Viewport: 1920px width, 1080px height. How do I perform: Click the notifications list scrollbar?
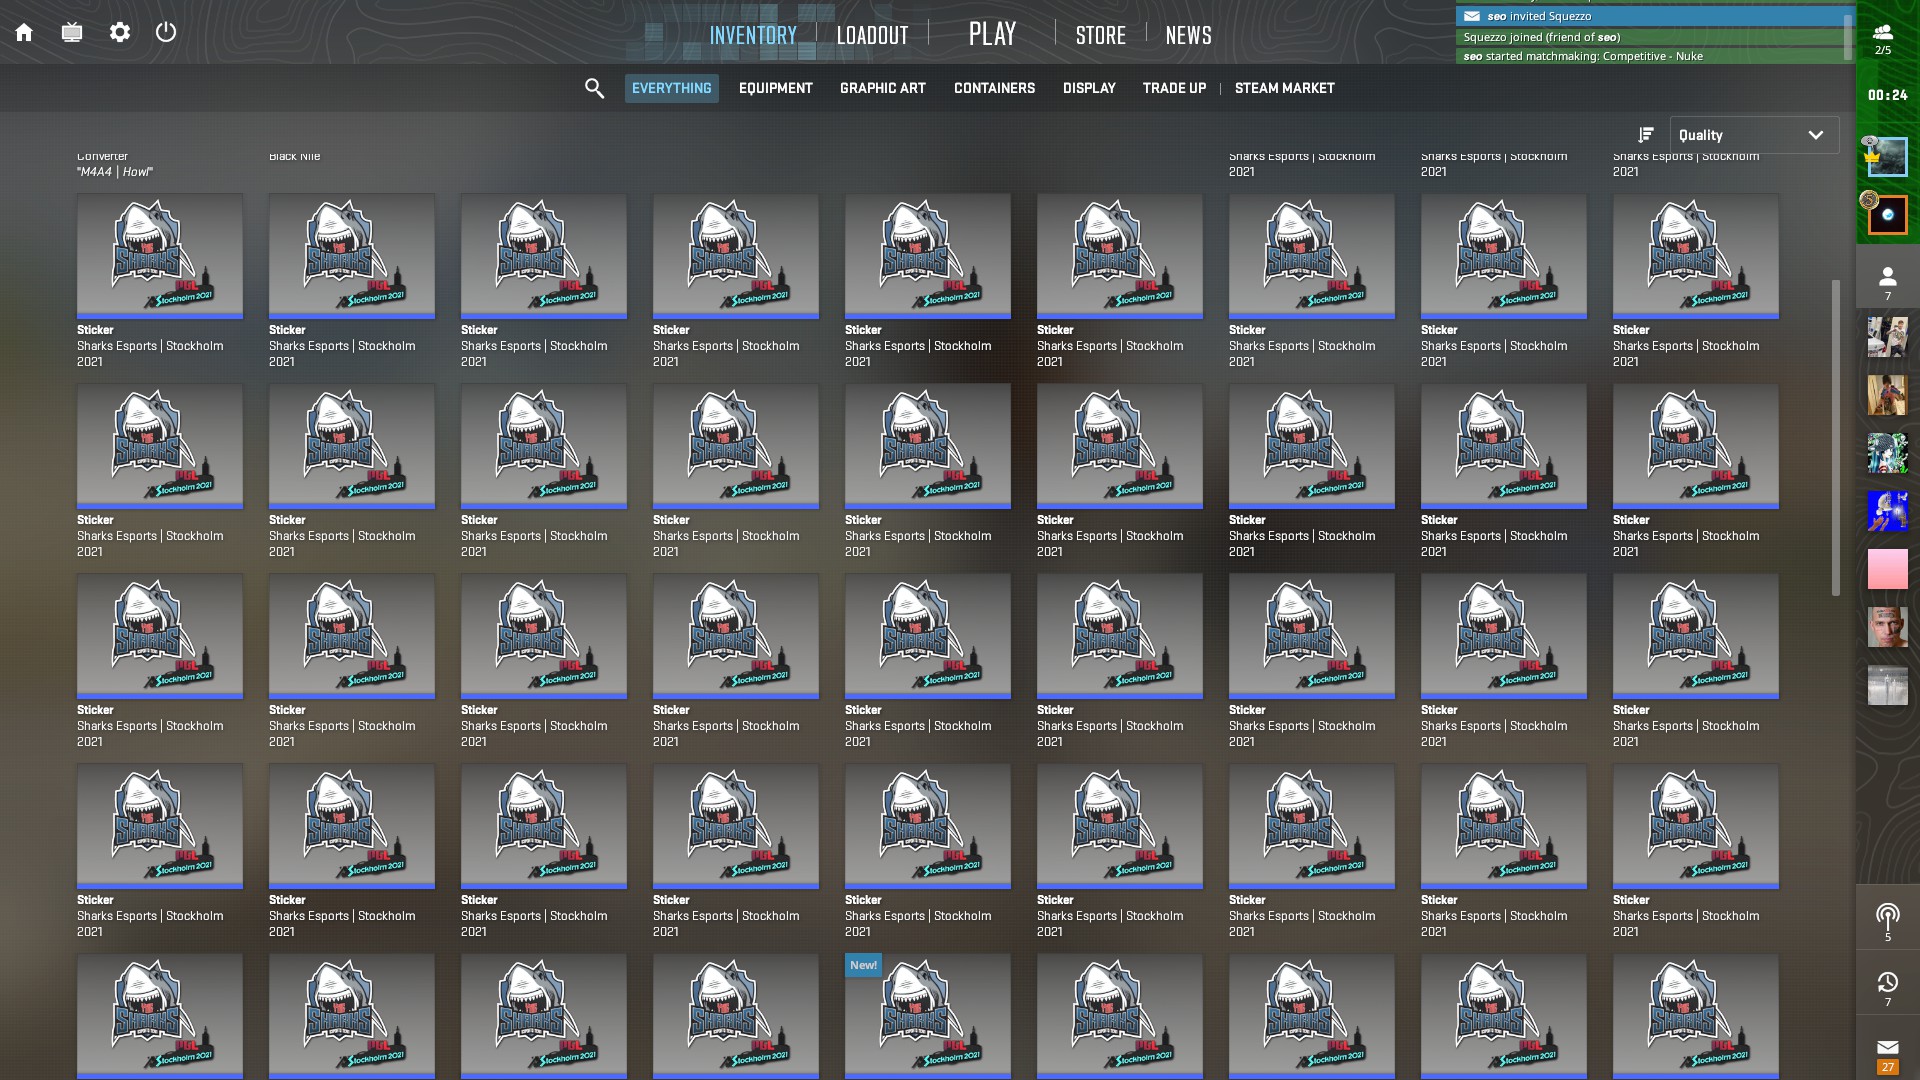tap(1848, 36)
